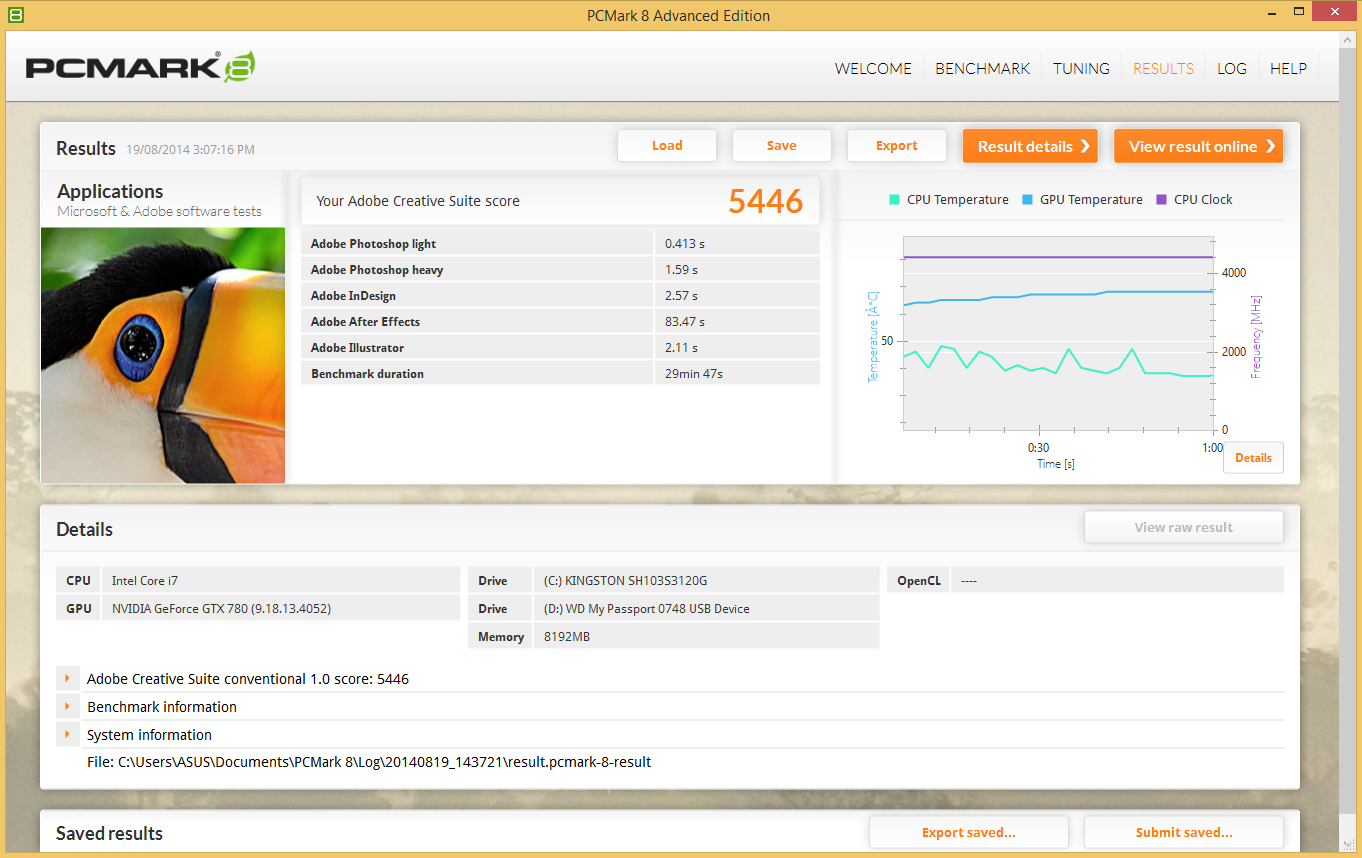This screenshot has height=858, width=1362.
Task: Switch to the BENCHMARK tab
Action: click(x=982, y=69)
